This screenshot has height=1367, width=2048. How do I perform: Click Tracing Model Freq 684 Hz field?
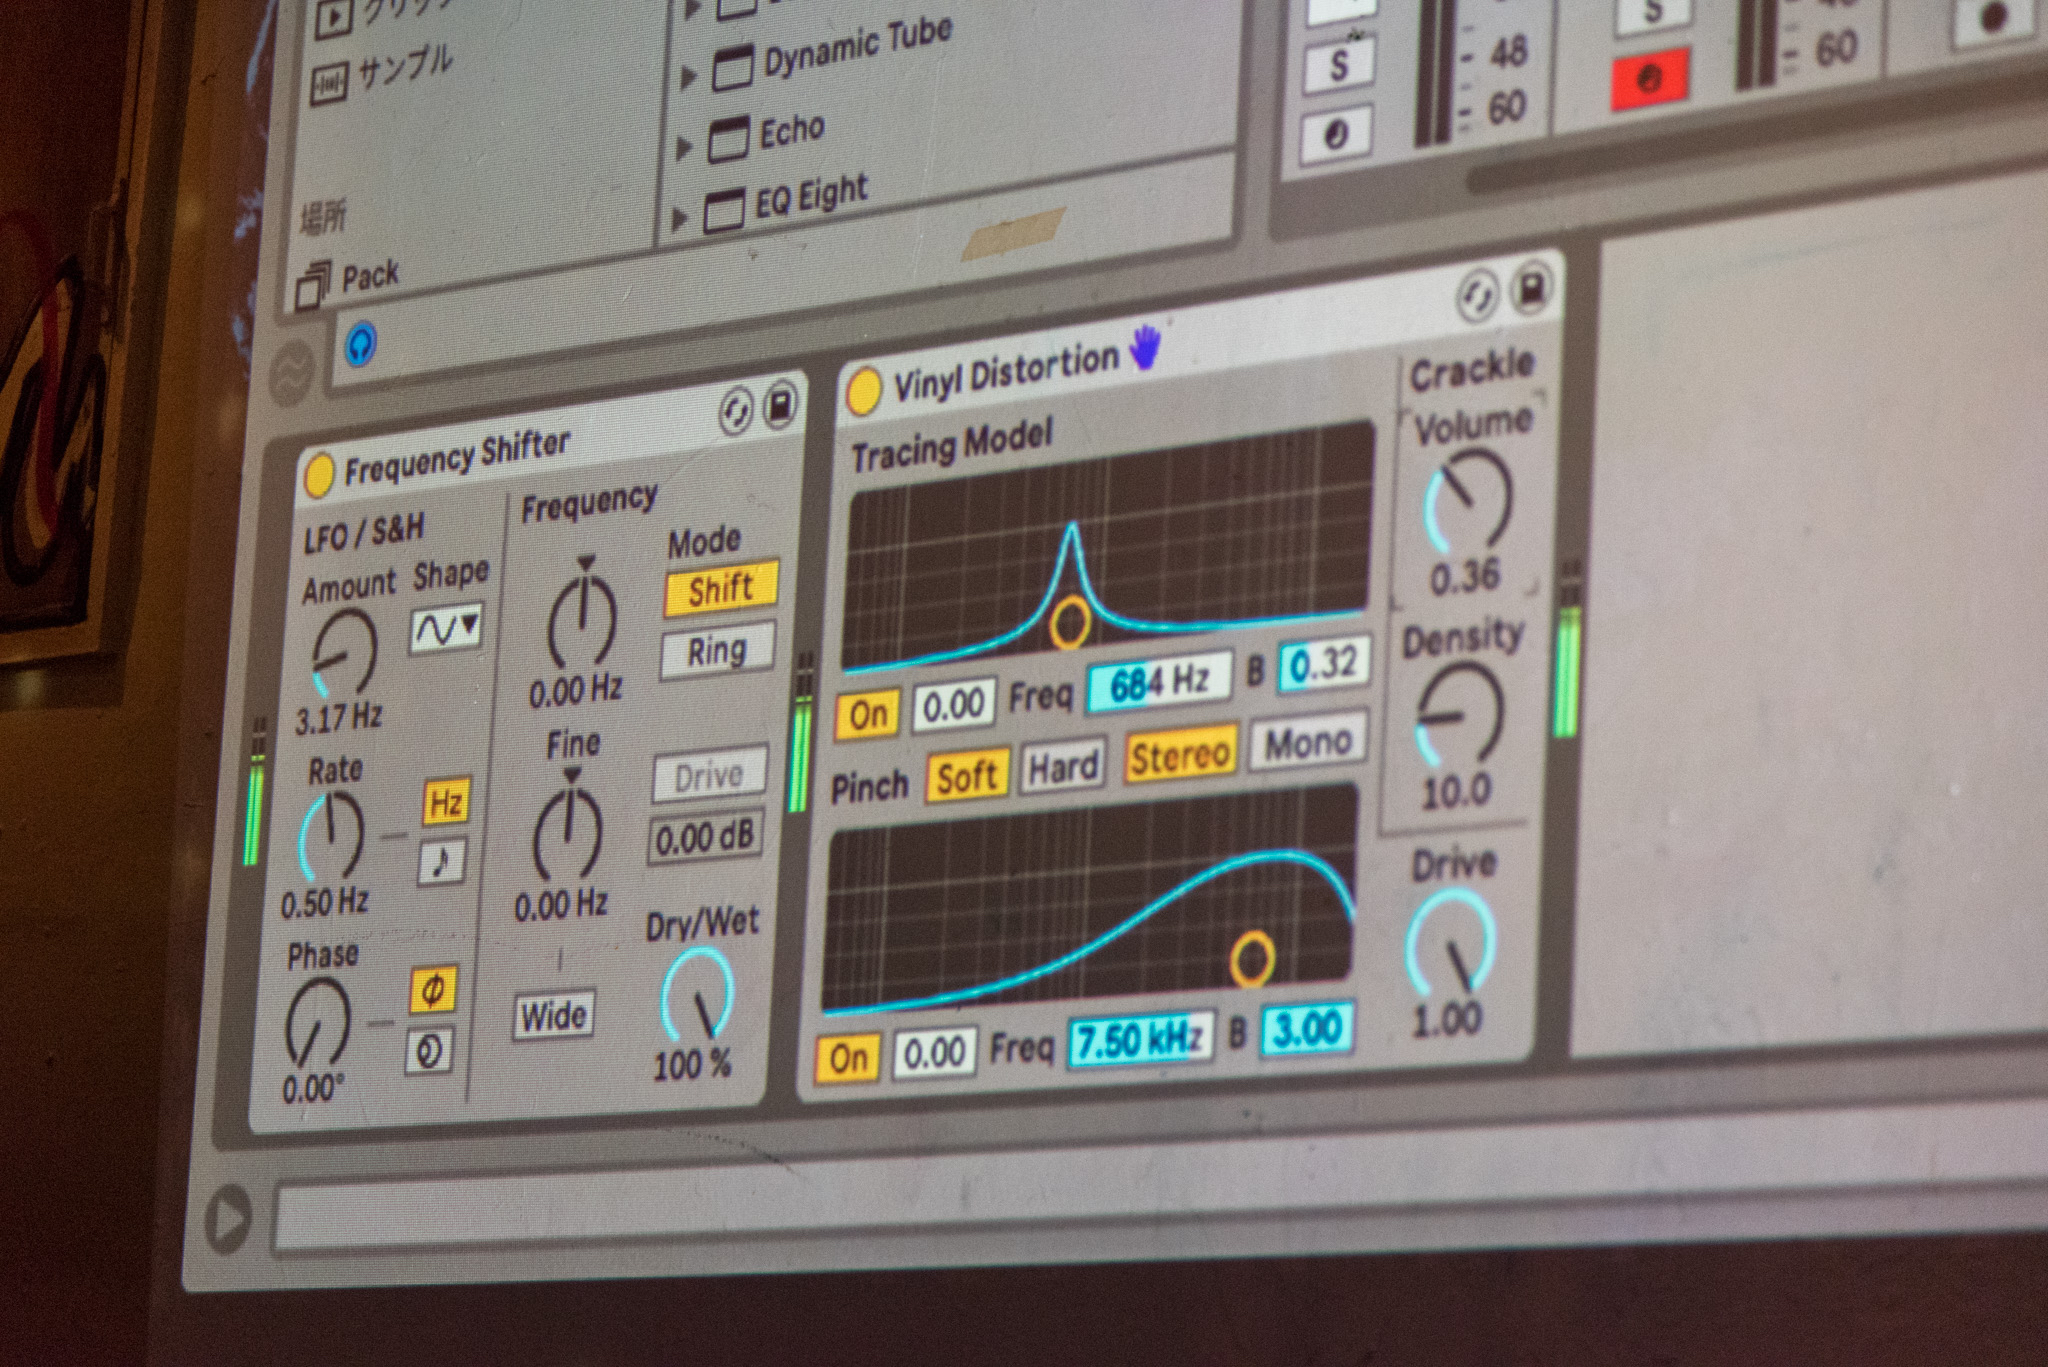[x=1158, y=682]
